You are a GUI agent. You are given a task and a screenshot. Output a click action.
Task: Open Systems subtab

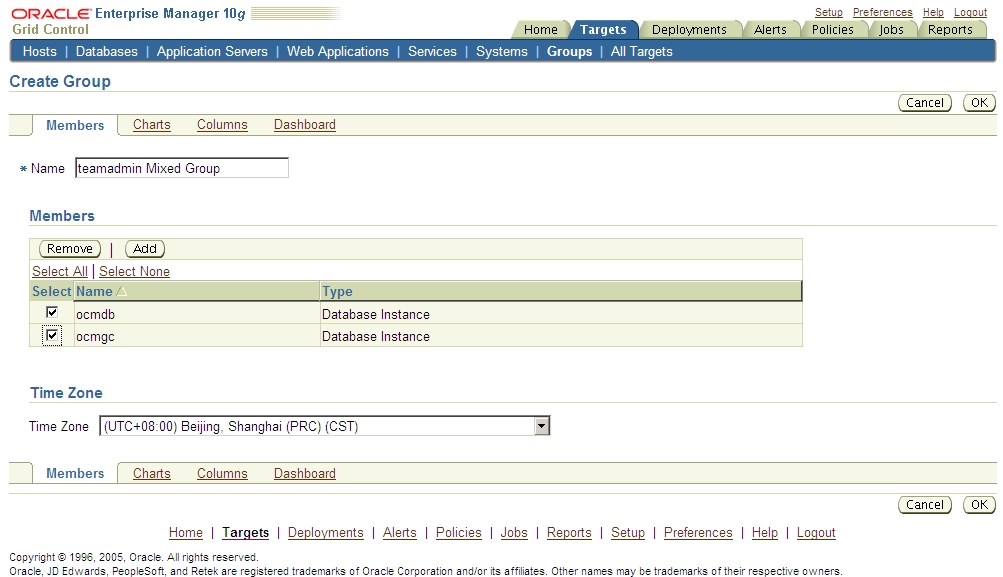coord(502,51)
